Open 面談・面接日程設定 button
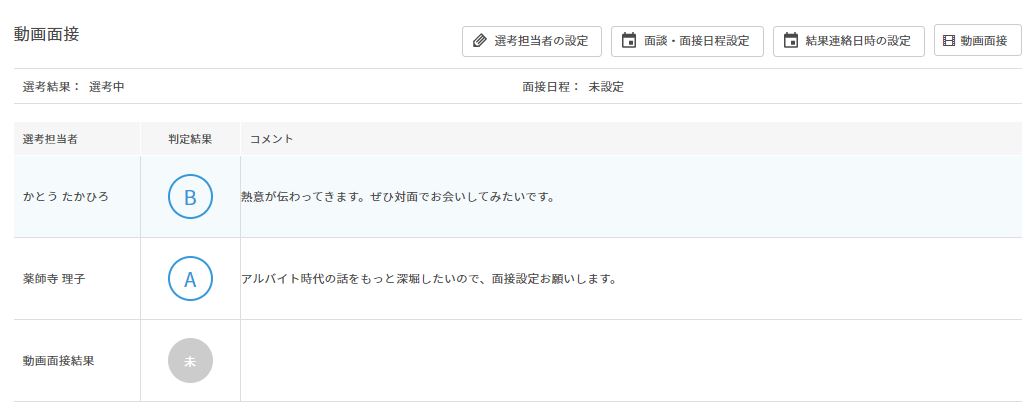 [687, 41]
